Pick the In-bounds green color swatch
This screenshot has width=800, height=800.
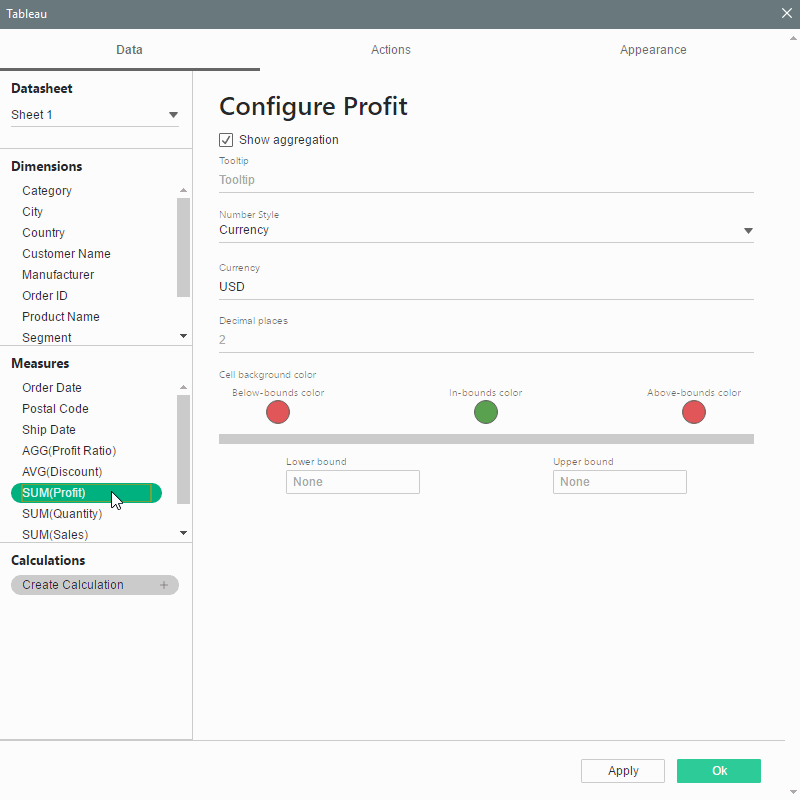pos(486,412)
